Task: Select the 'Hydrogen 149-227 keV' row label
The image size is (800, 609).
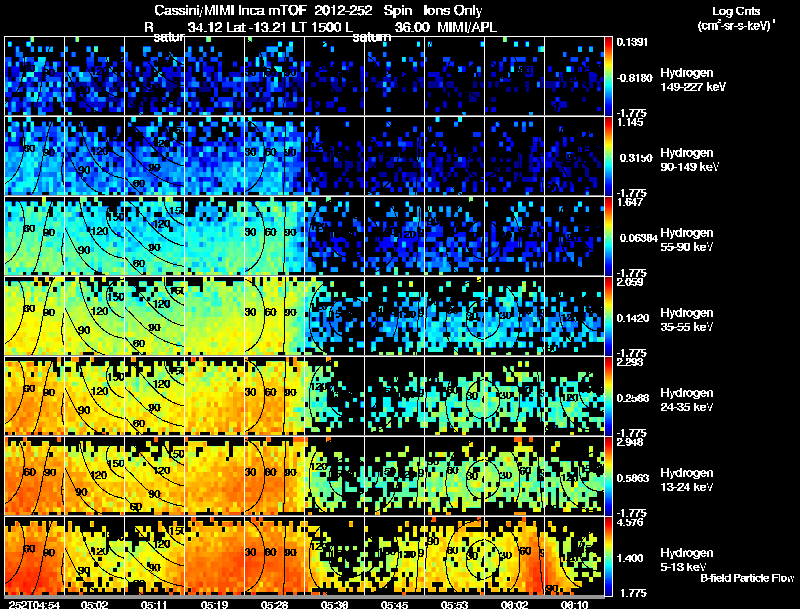Action: point(693,80)
